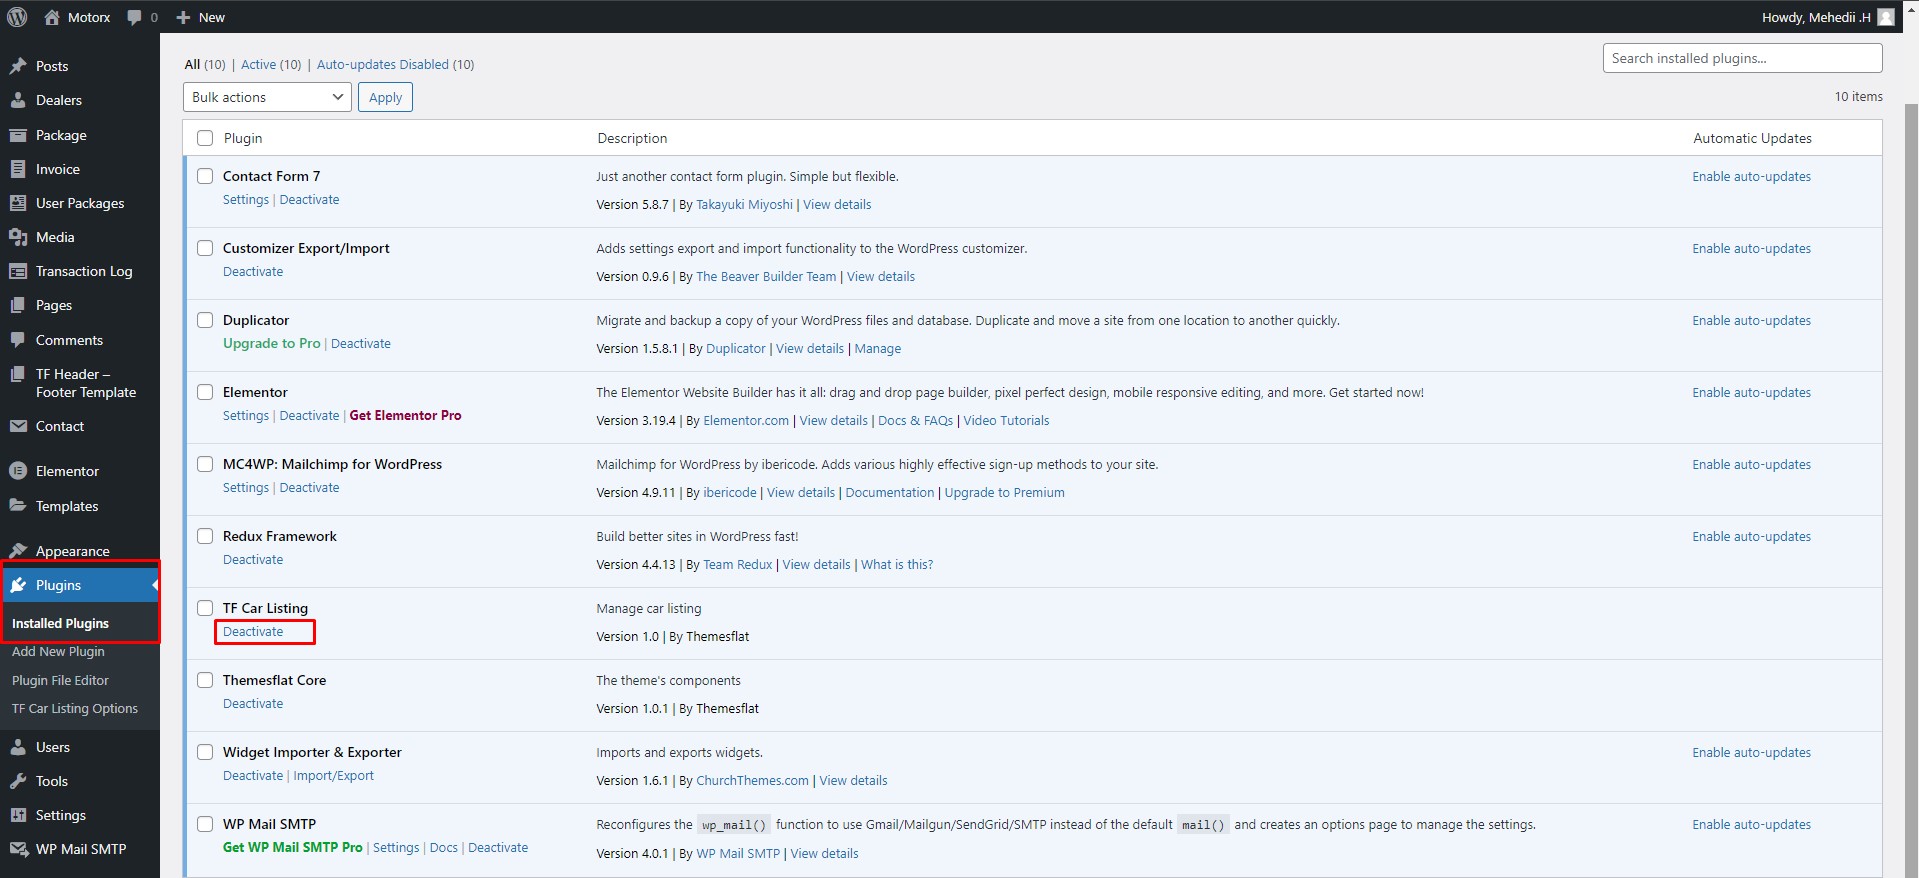Click the Media sidebar icon
This screenshot has width=1919, height=878.
(18, 237)
